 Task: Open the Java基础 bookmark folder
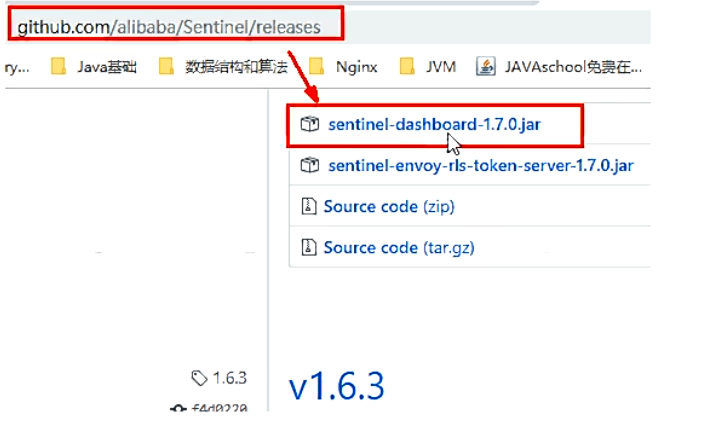point(93,66)
